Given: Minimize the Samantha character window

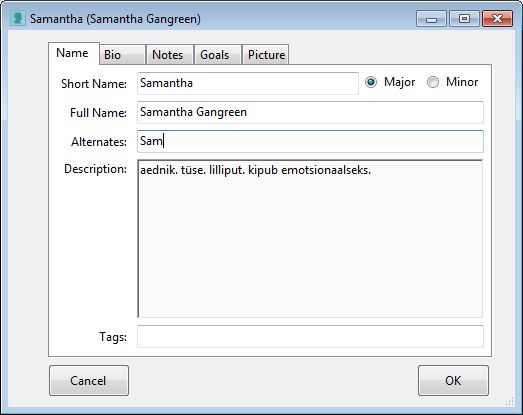Looking at the screenshot, I should 431,19.
